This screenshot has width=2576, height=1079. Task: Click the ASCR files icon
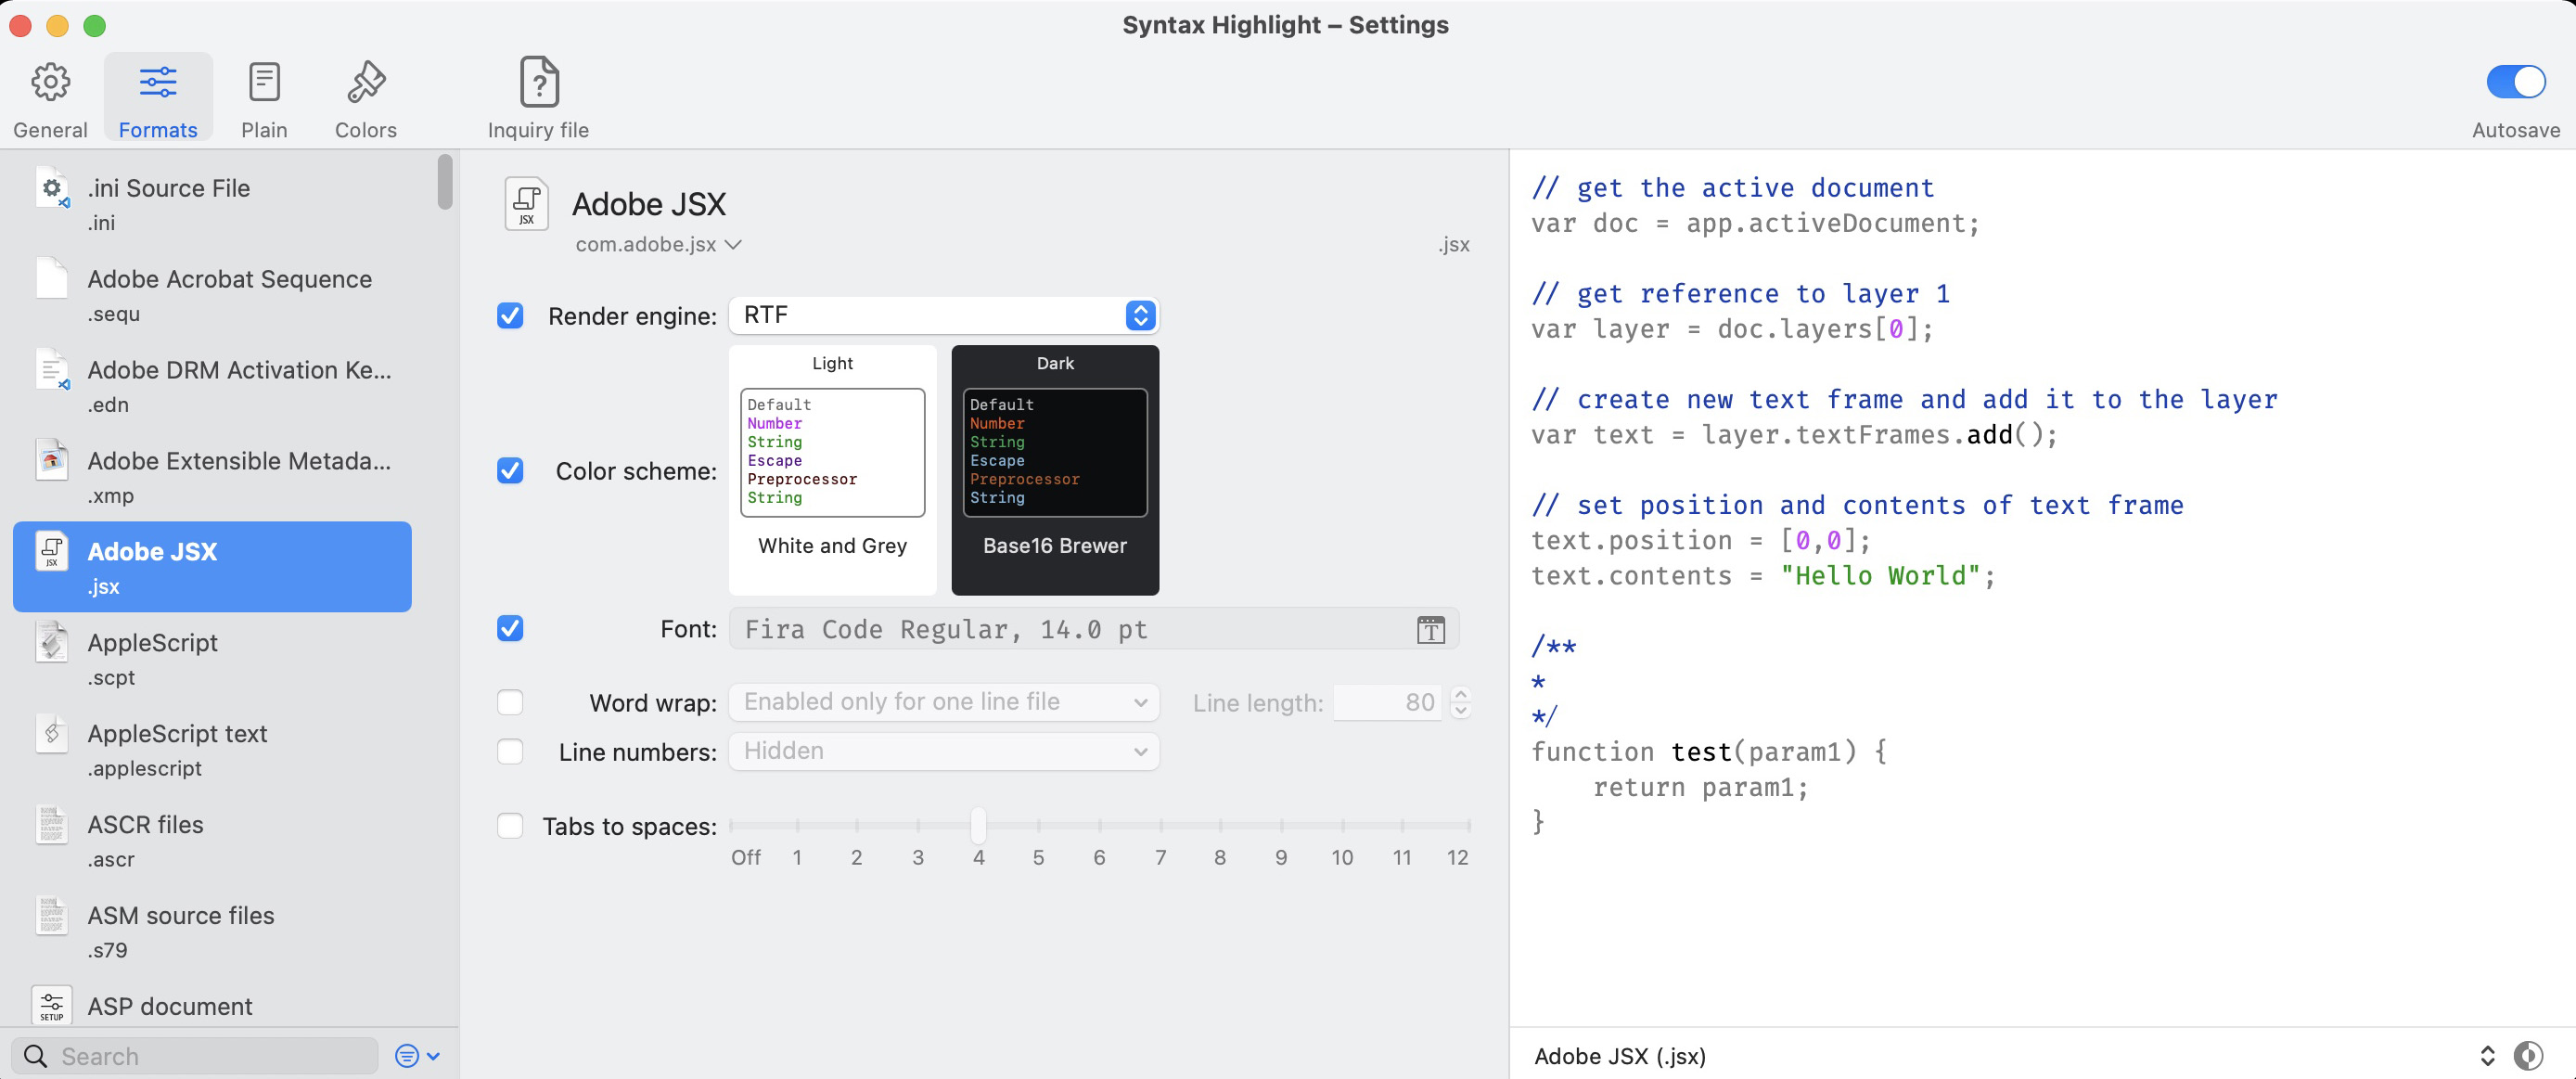(52, 824)
